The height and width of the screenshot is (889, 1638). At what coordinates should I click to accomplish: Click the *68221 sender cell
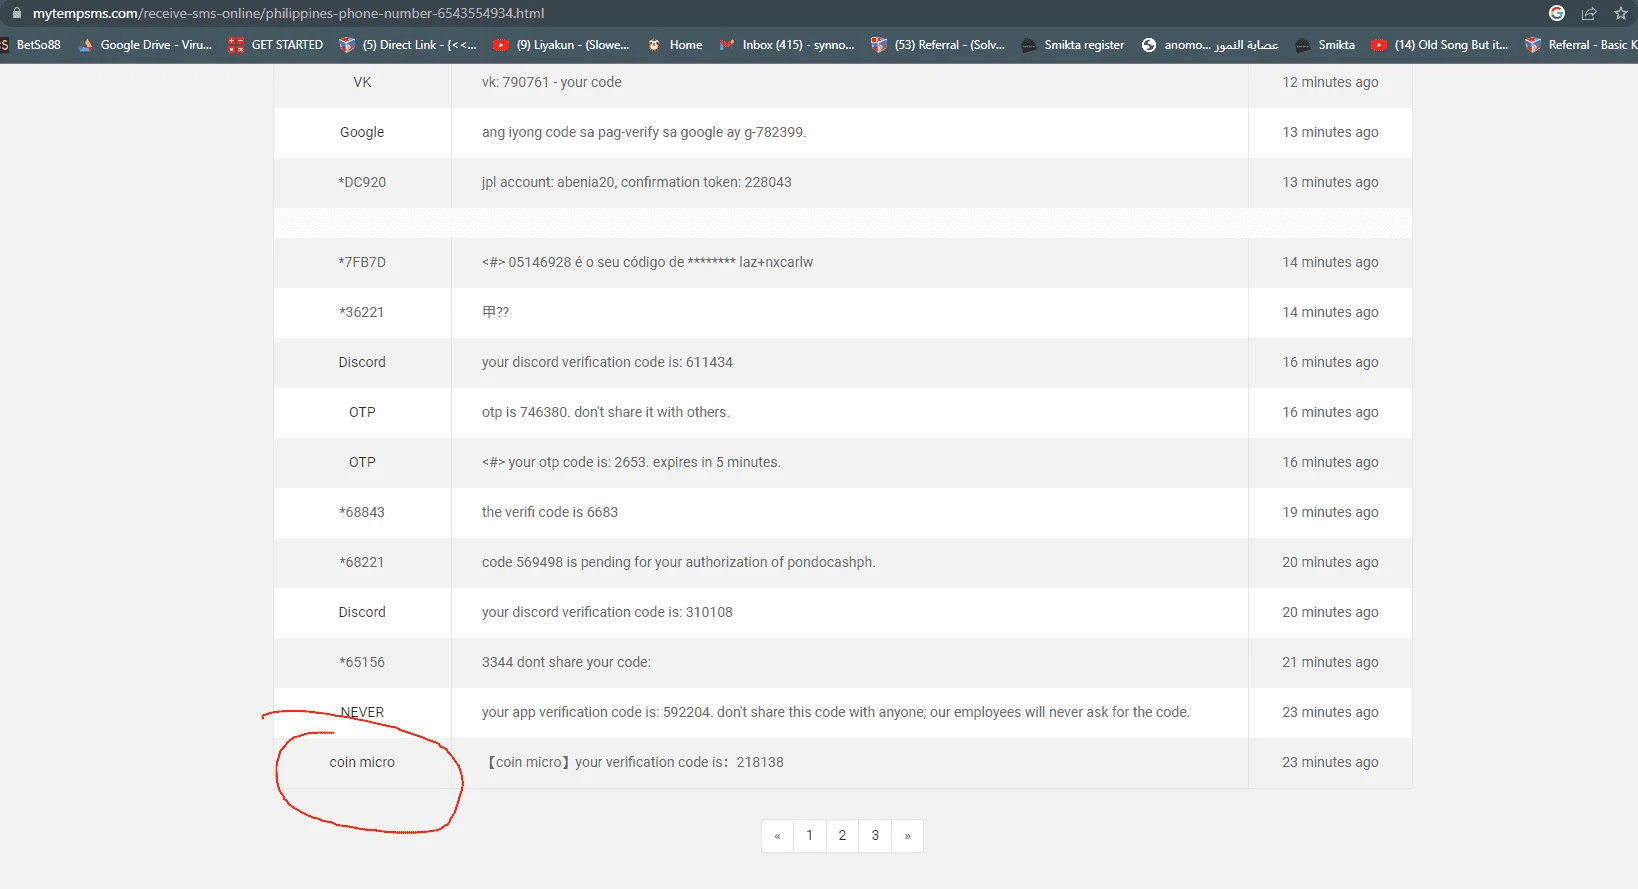point(362,562)
